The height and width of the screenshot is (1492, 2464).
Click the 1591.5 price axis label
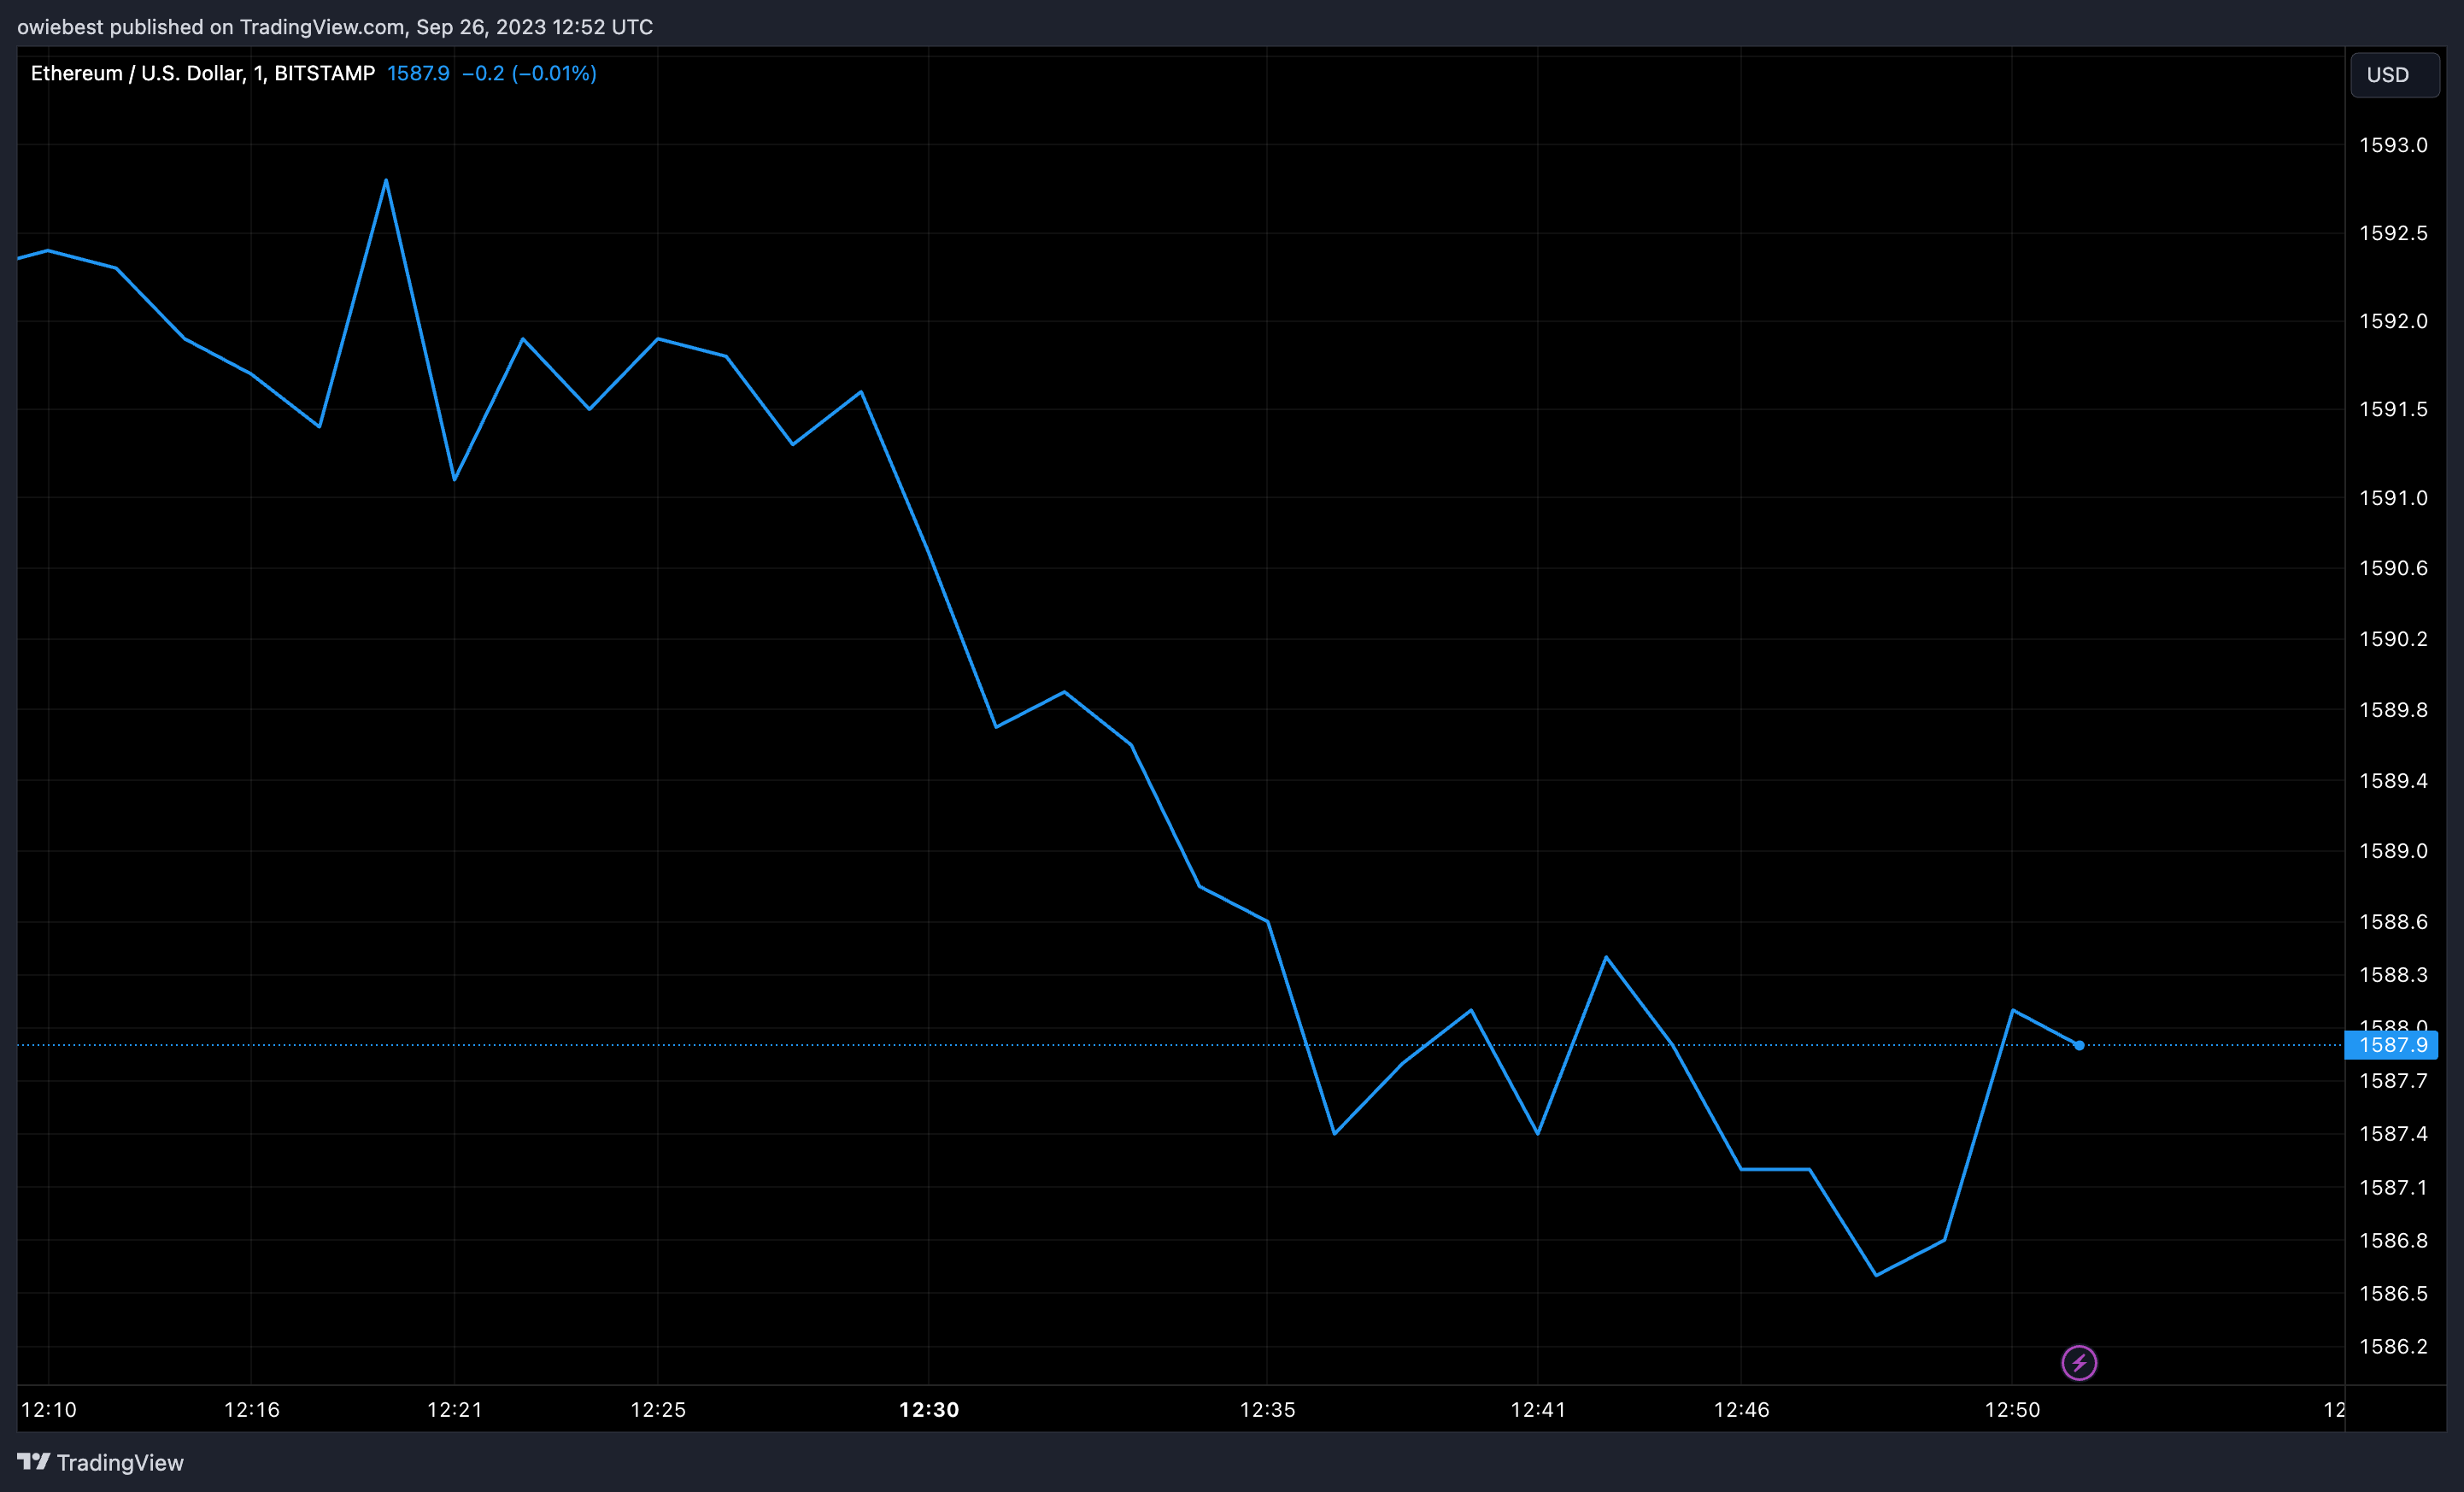tap(2393, 409)
